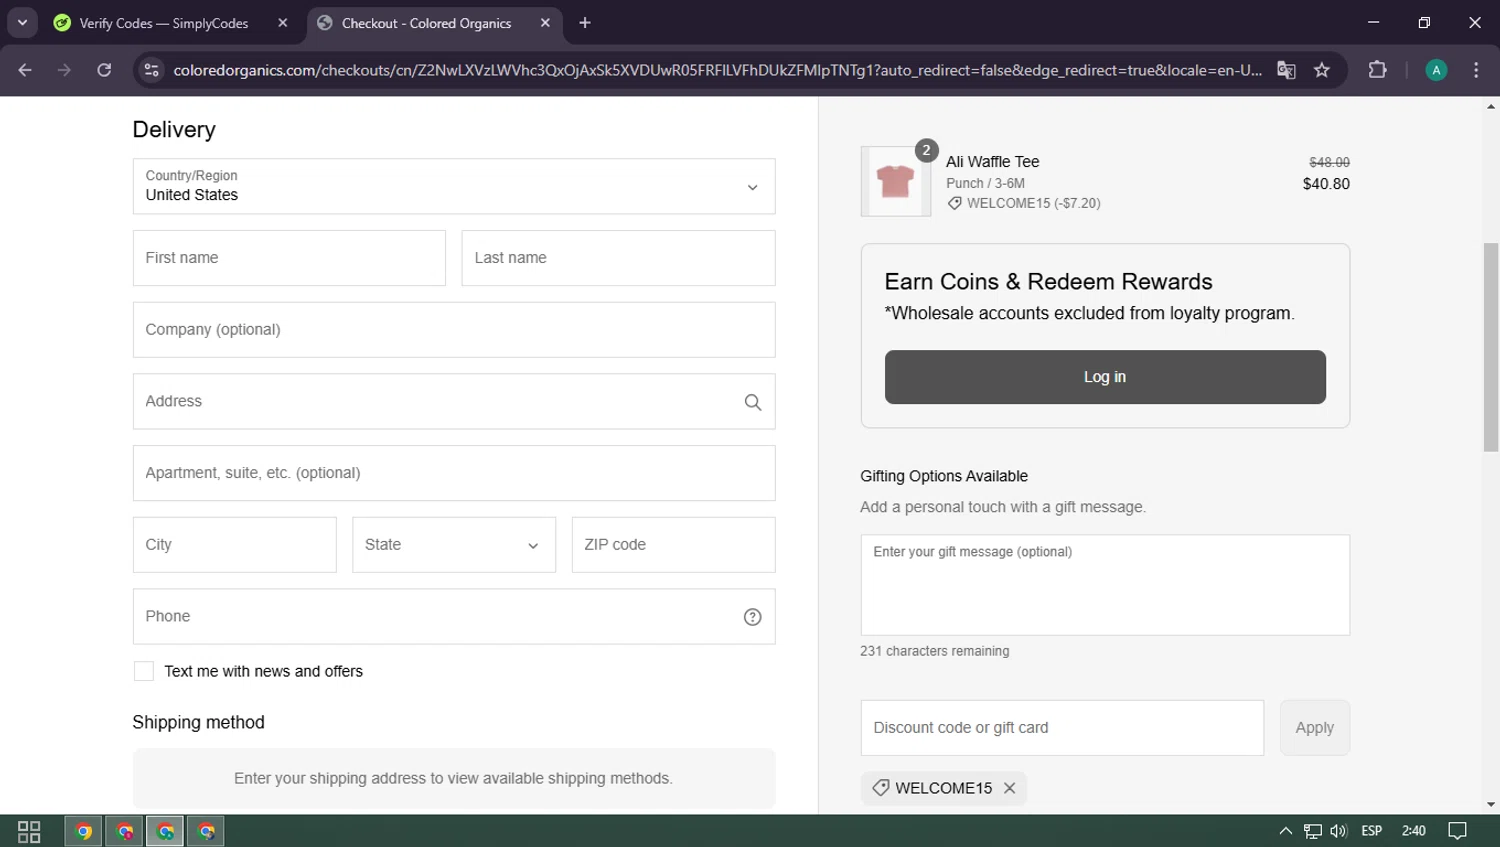Click the First name field
The image size is (1500, 847).
pos(289,258)
